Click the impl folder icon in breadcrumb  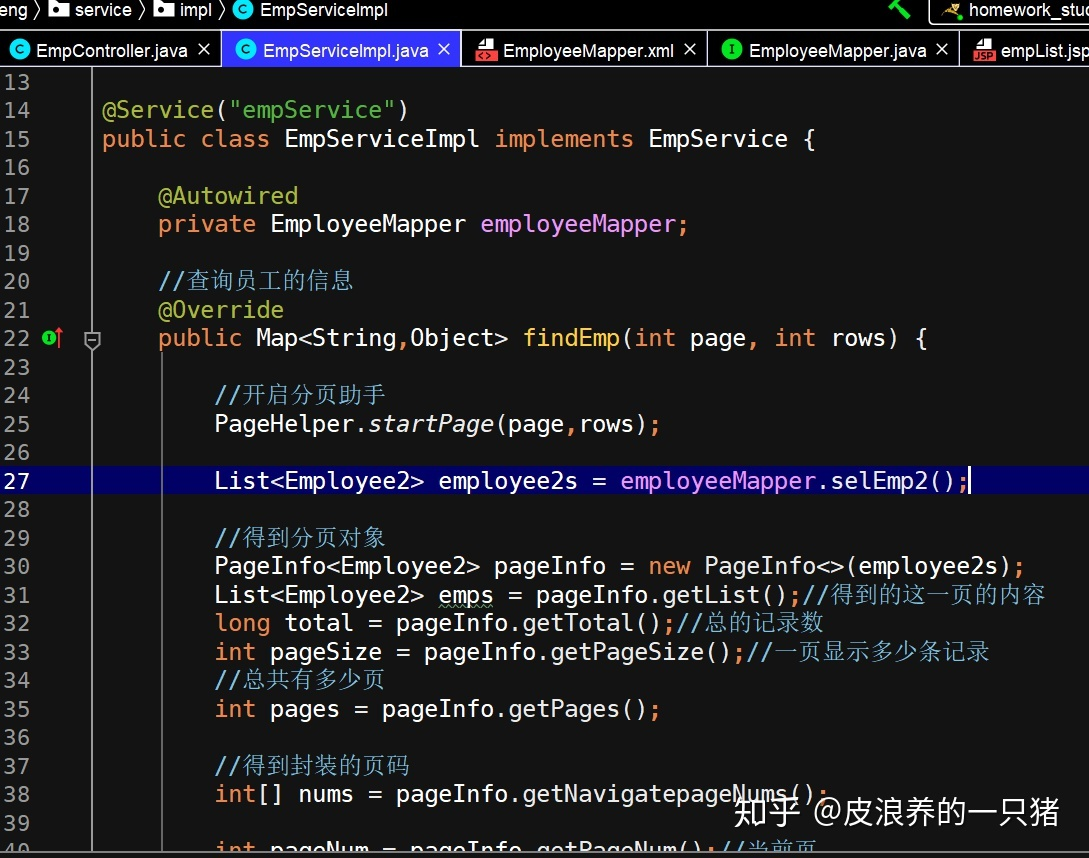click(x=164, y=9)
